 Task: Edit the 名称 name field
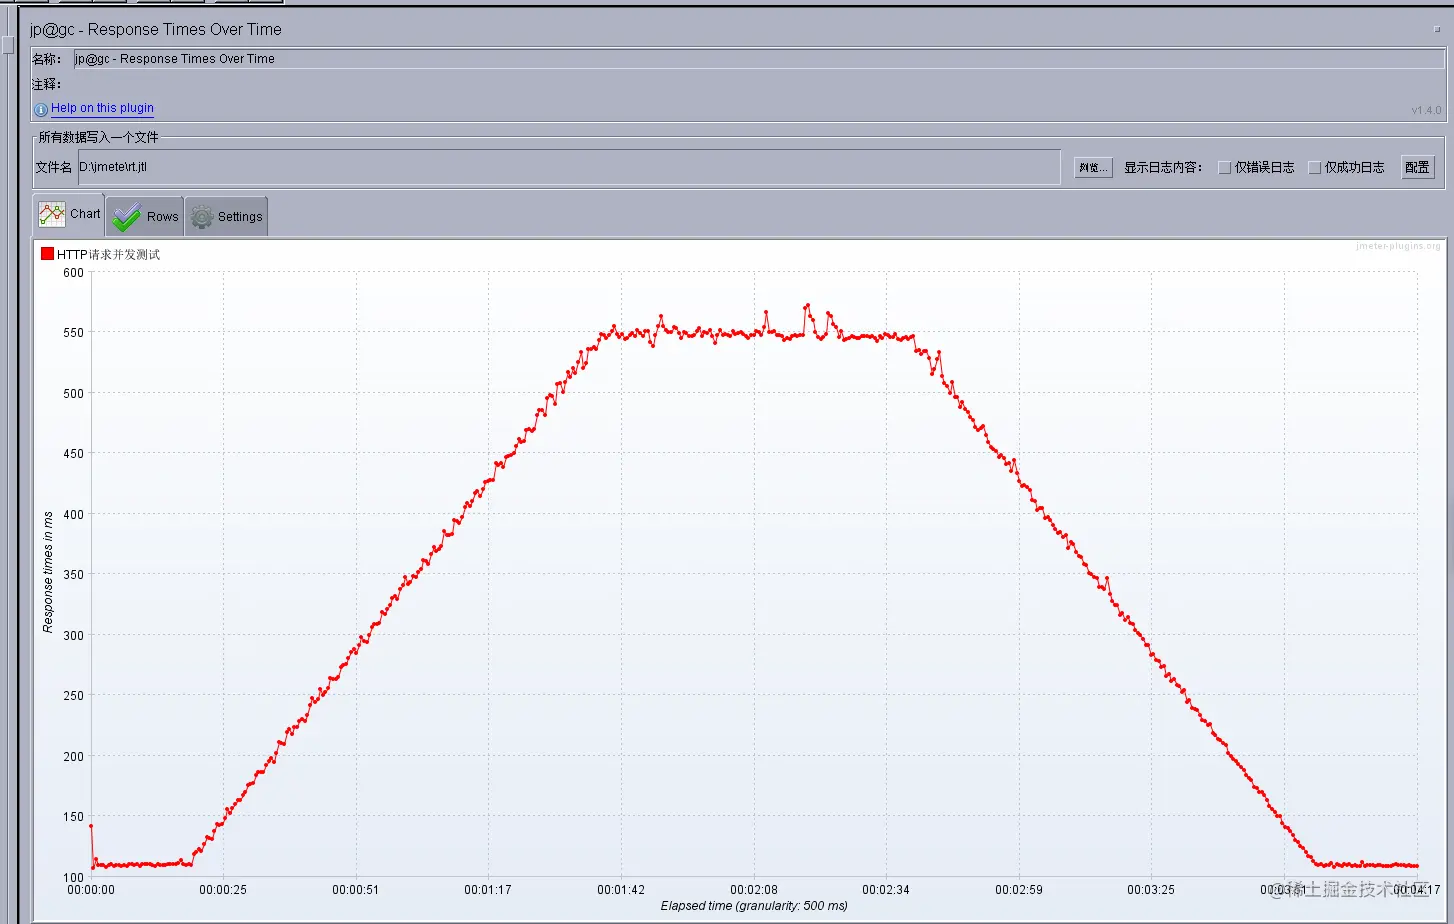(759, 59)
